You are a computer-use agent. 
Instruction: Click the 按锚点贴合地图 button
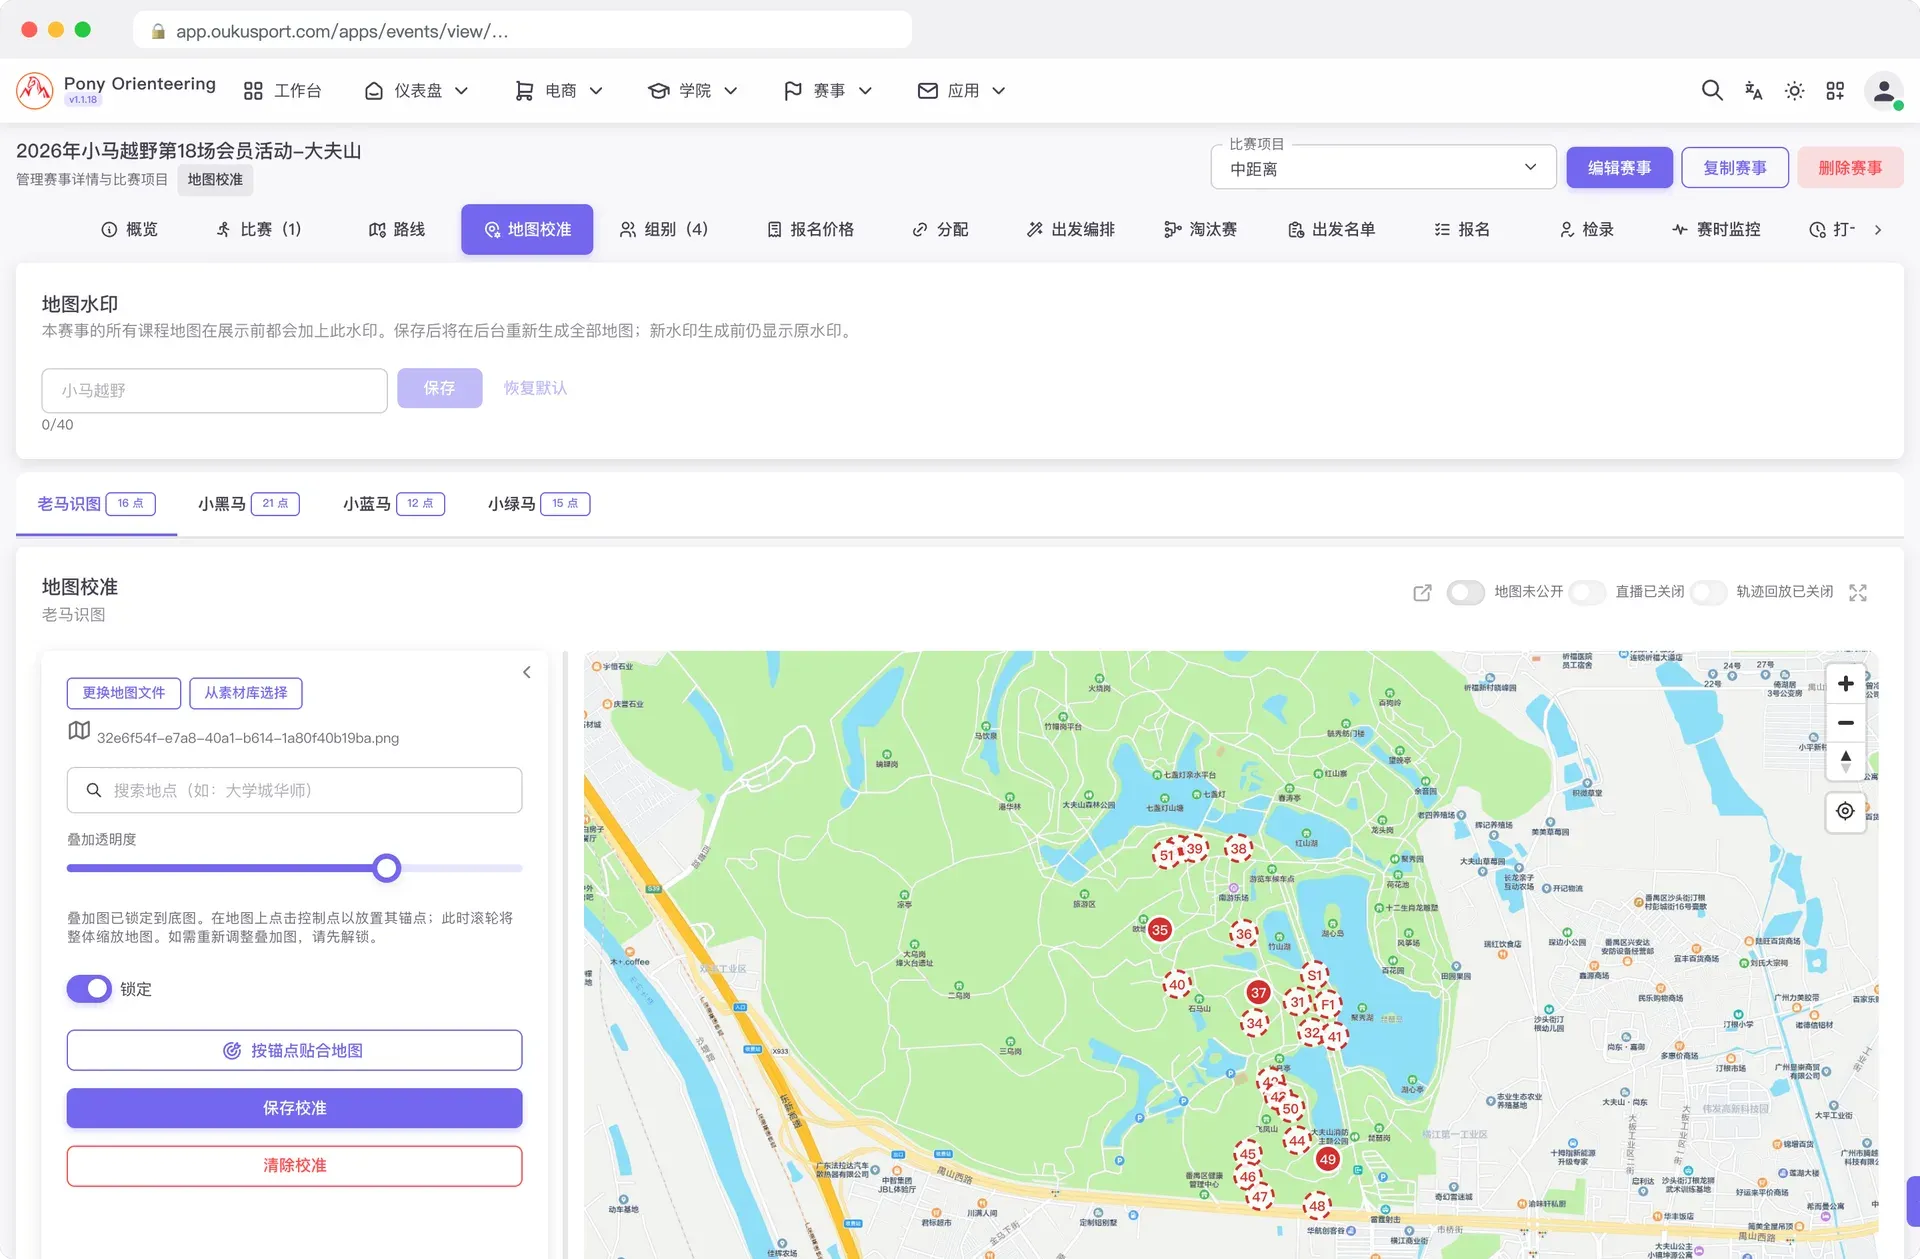pyautogui.click(x=295, y=1051)
